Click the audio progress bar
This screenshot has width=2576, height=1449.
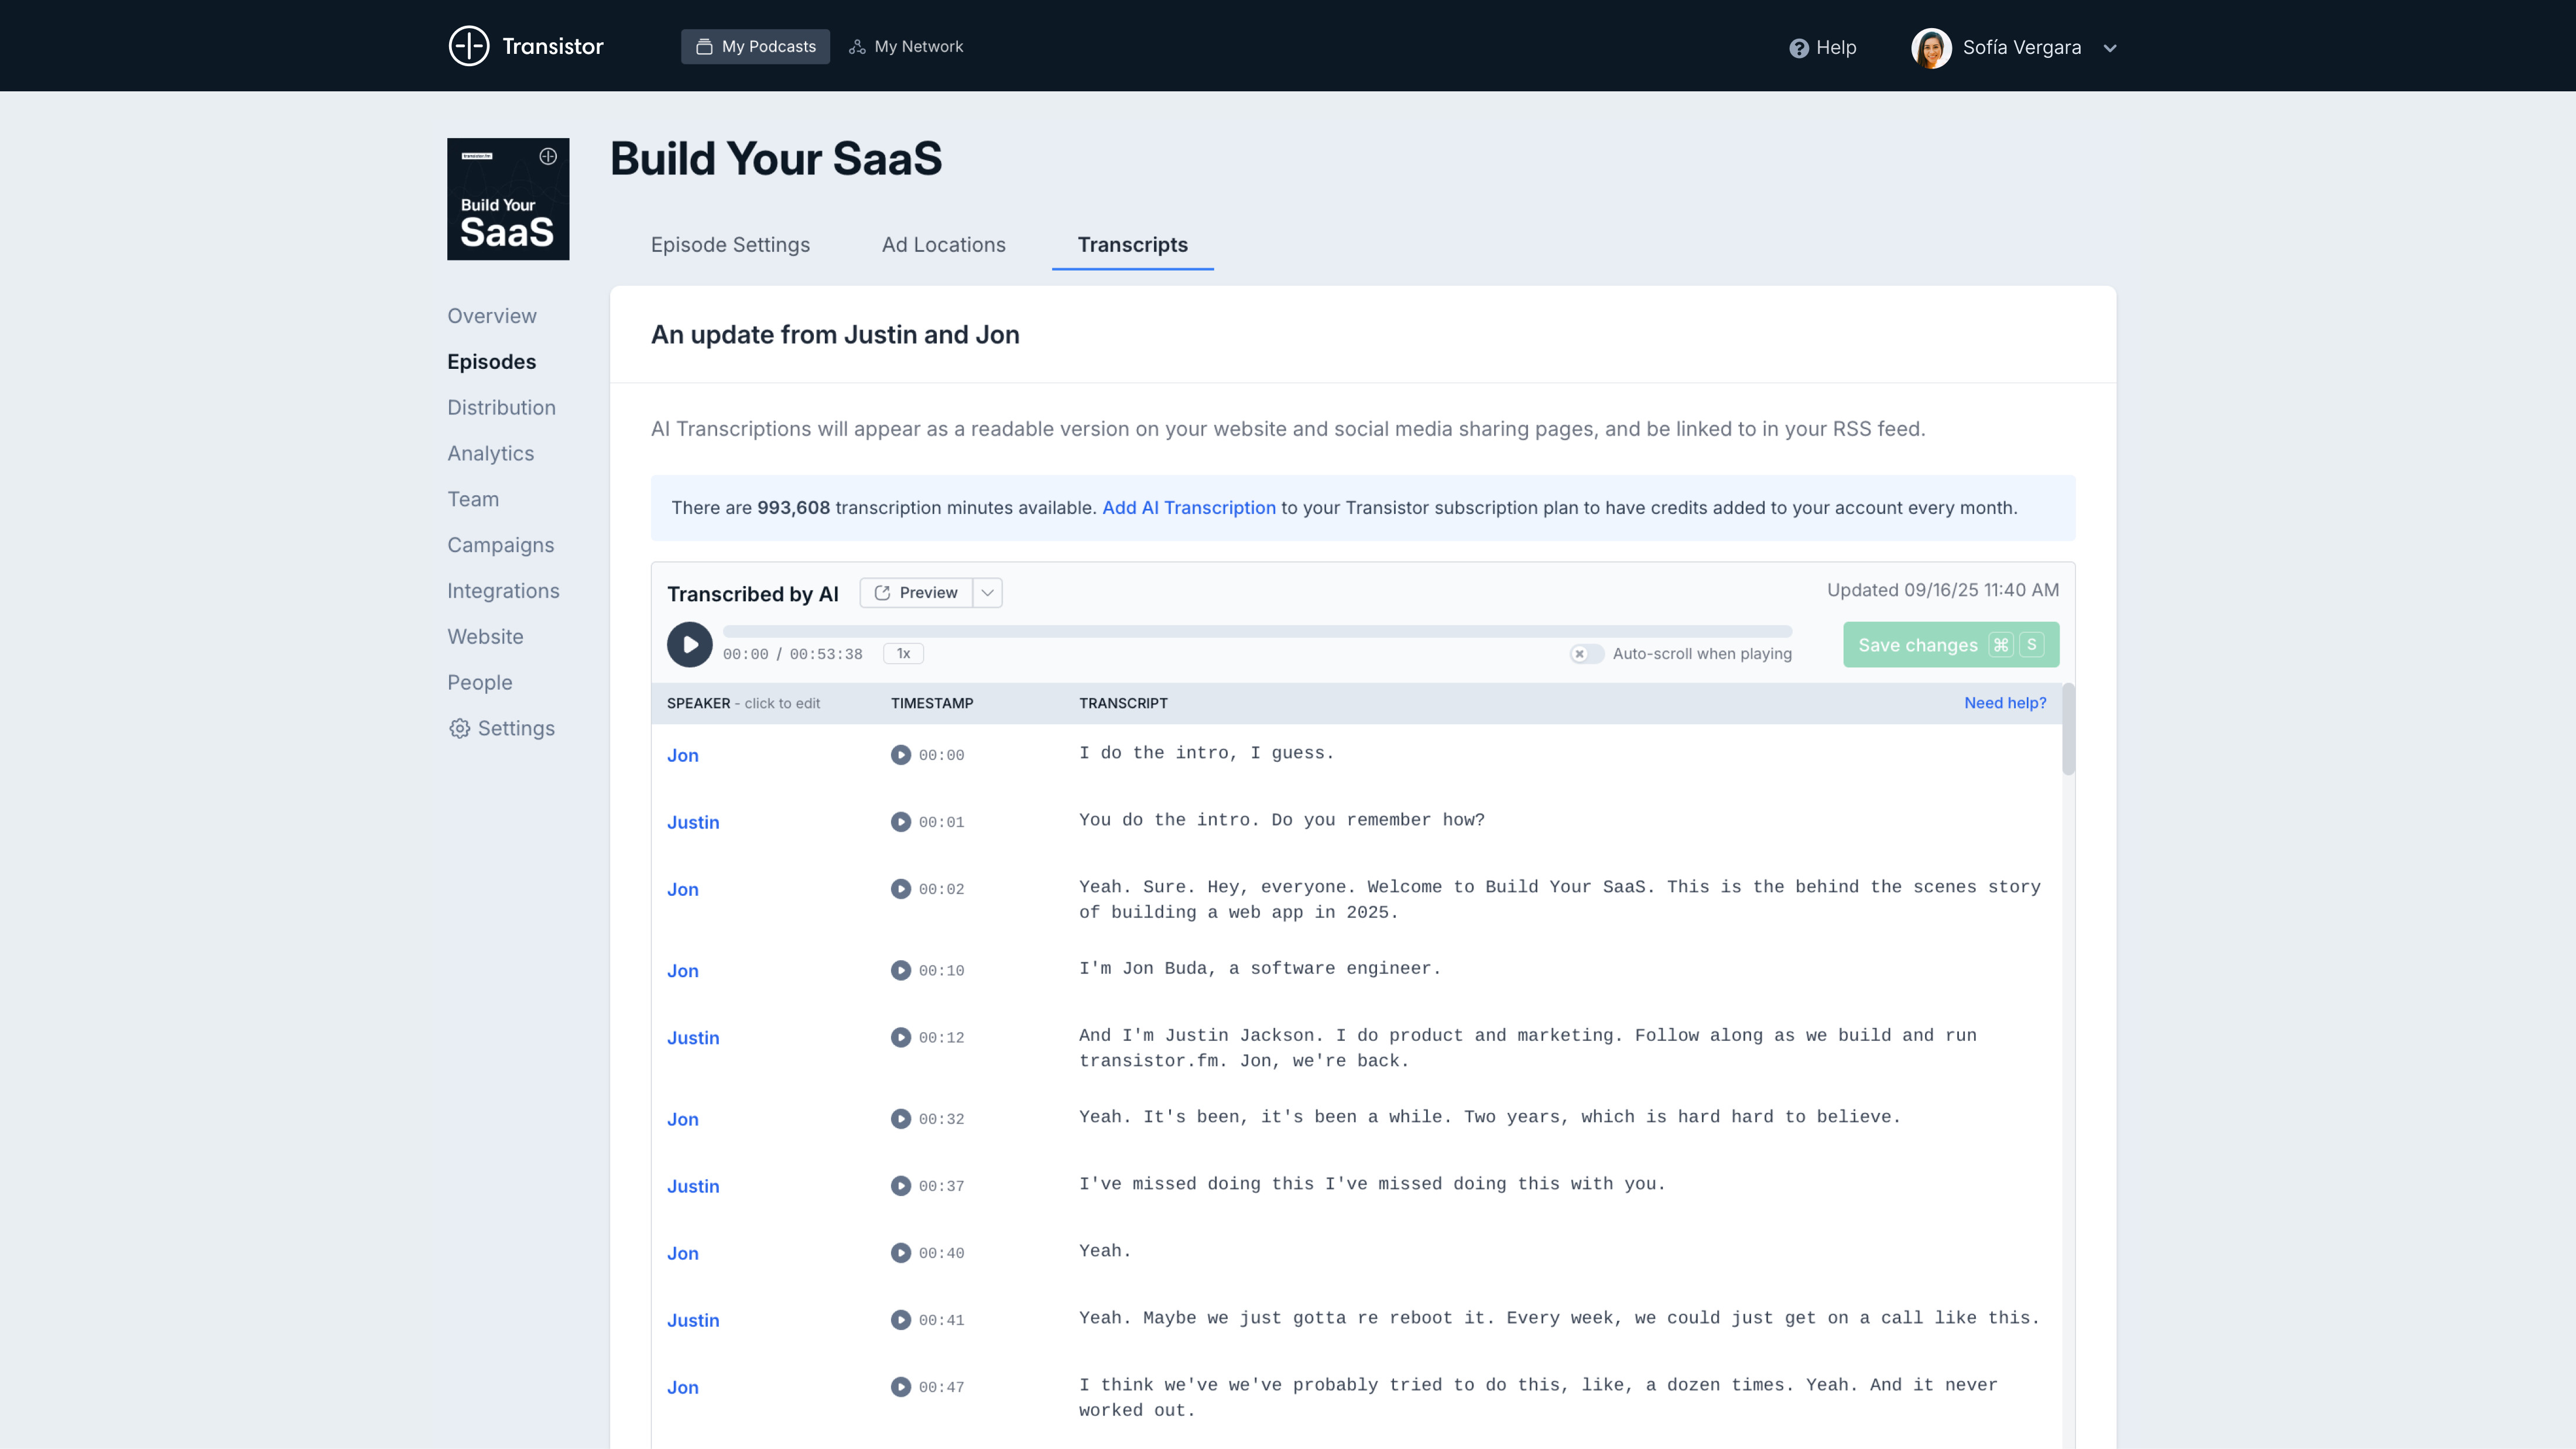tap(1257, 632)
